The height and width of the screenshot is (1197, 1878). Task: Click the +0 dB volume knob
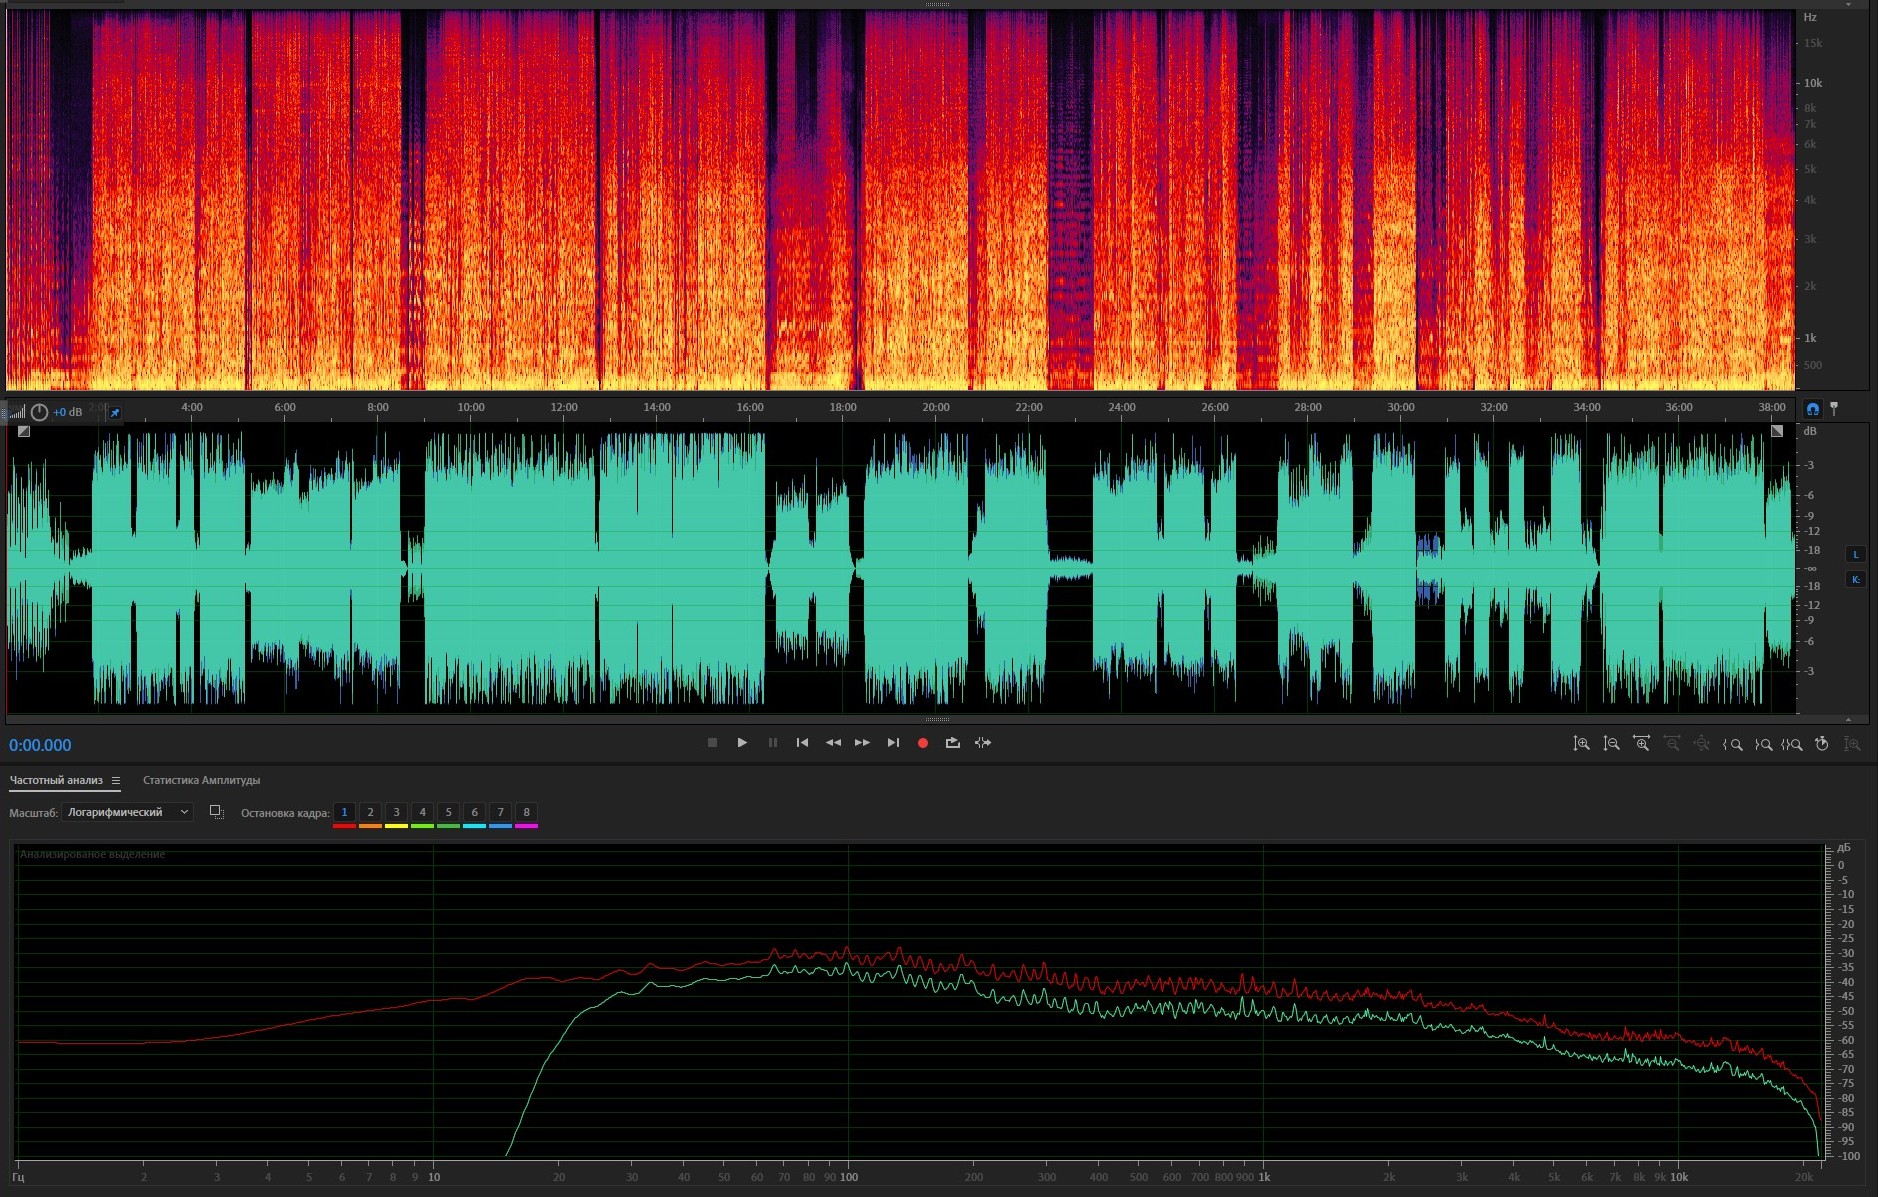[40, 412]
